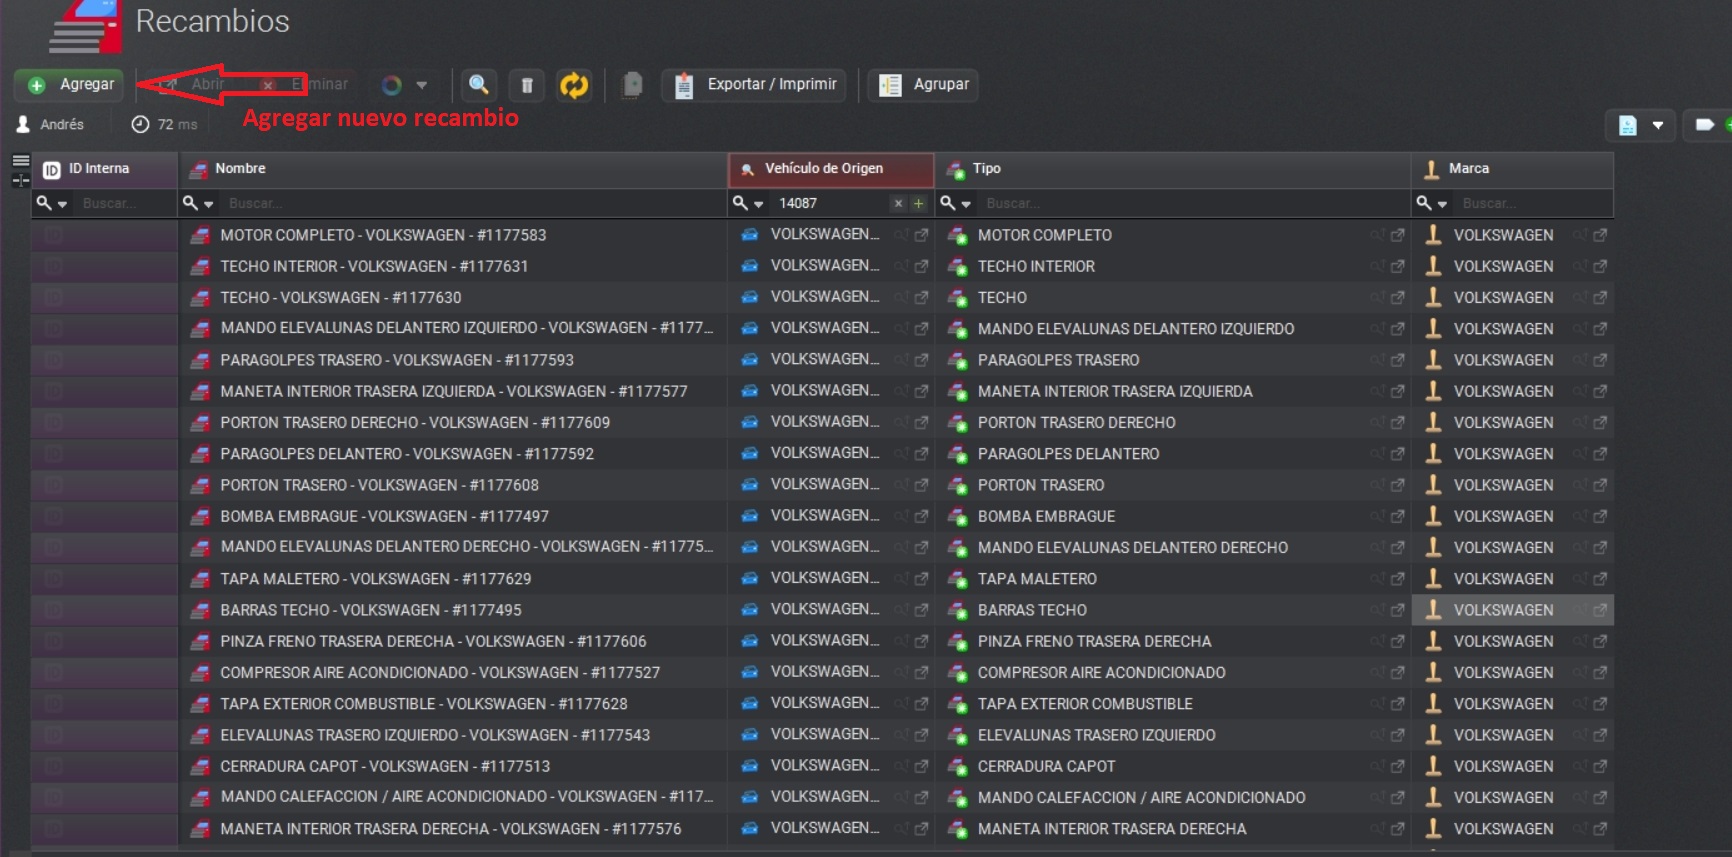Screen dimensions: 1732x857
Task: Select checkbox for TECHO INTERIOR row
Action: (x=54, y=266)
